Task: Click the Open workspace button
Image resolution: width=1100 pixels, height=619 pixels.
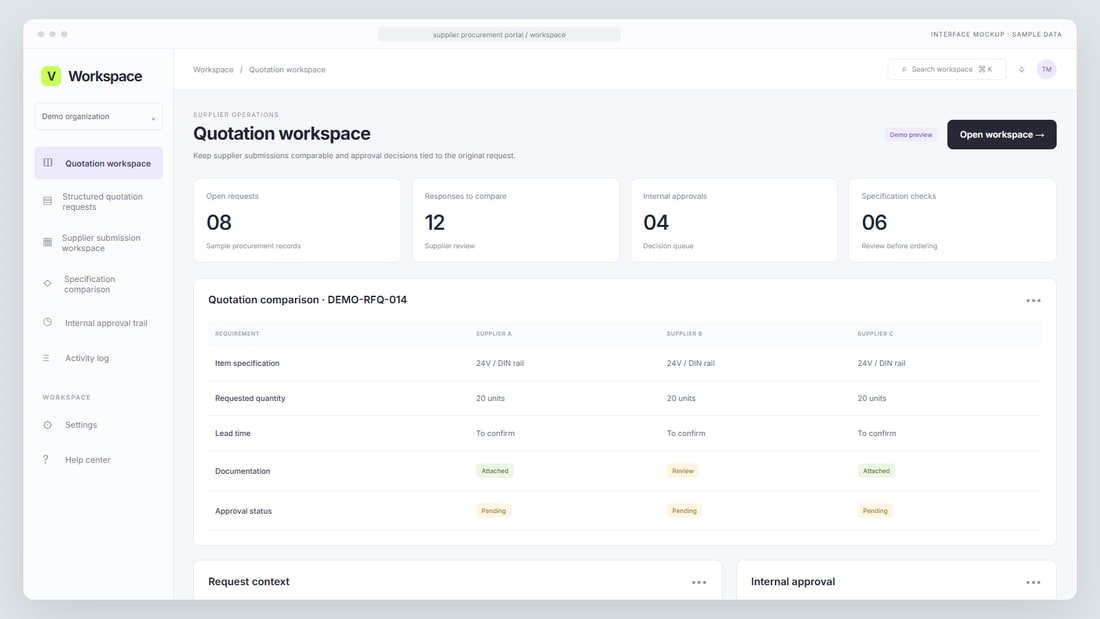Action: point(1001,134)
